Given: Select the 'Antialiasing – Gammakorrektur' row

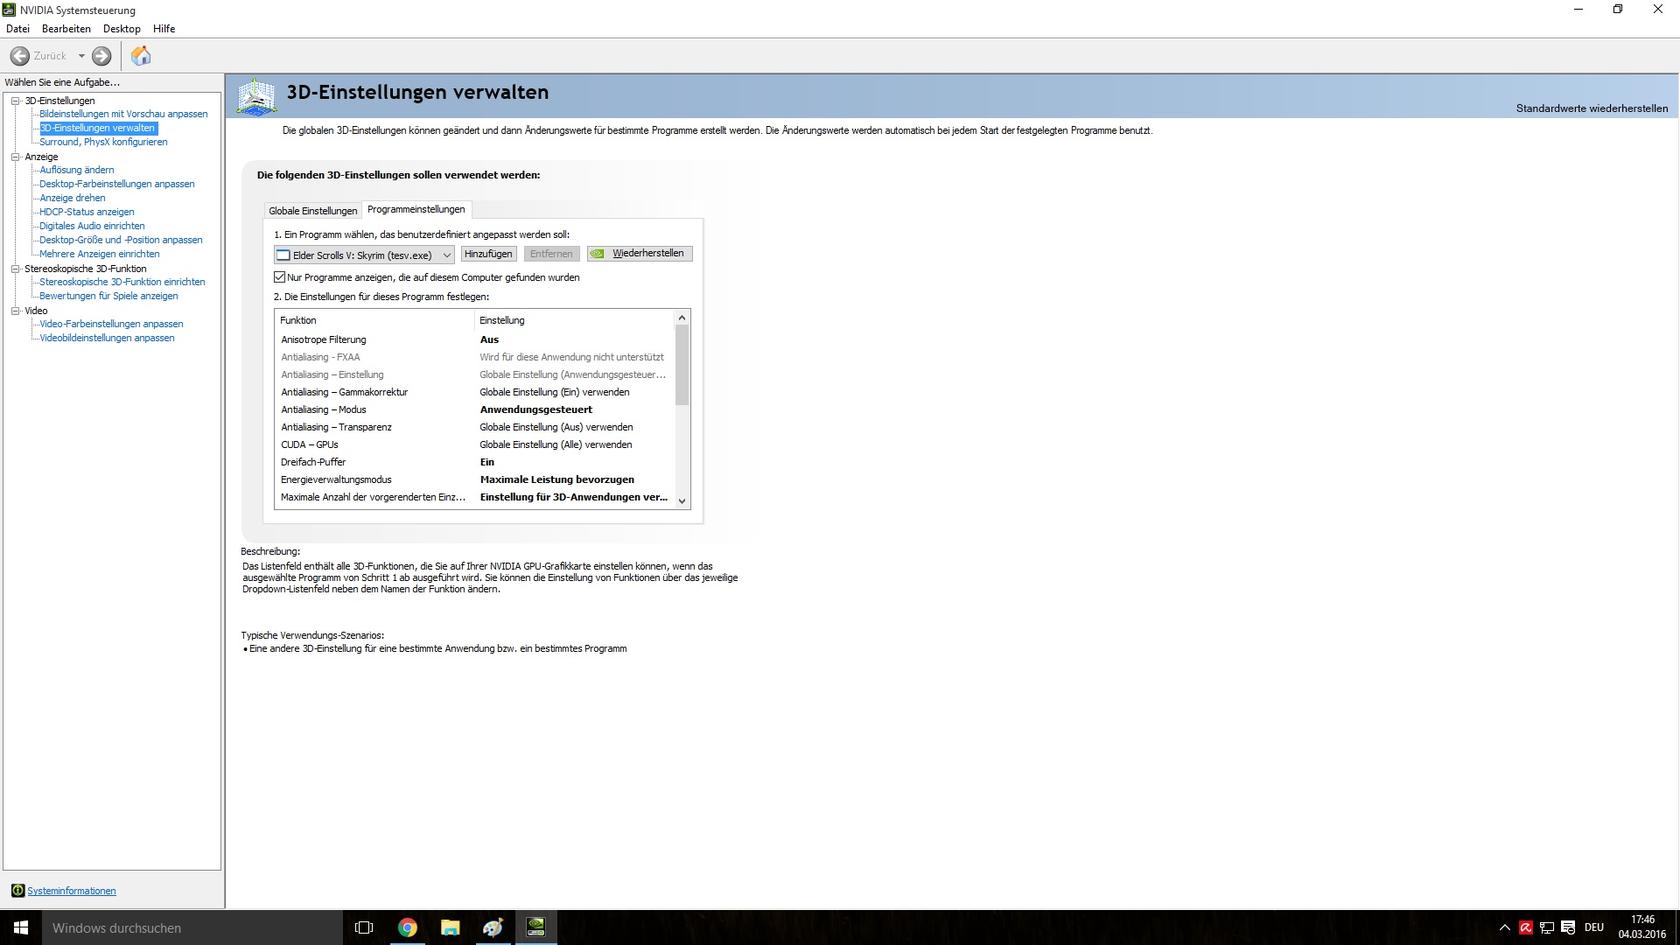Looking at the screenshot, I should point(475,392).
